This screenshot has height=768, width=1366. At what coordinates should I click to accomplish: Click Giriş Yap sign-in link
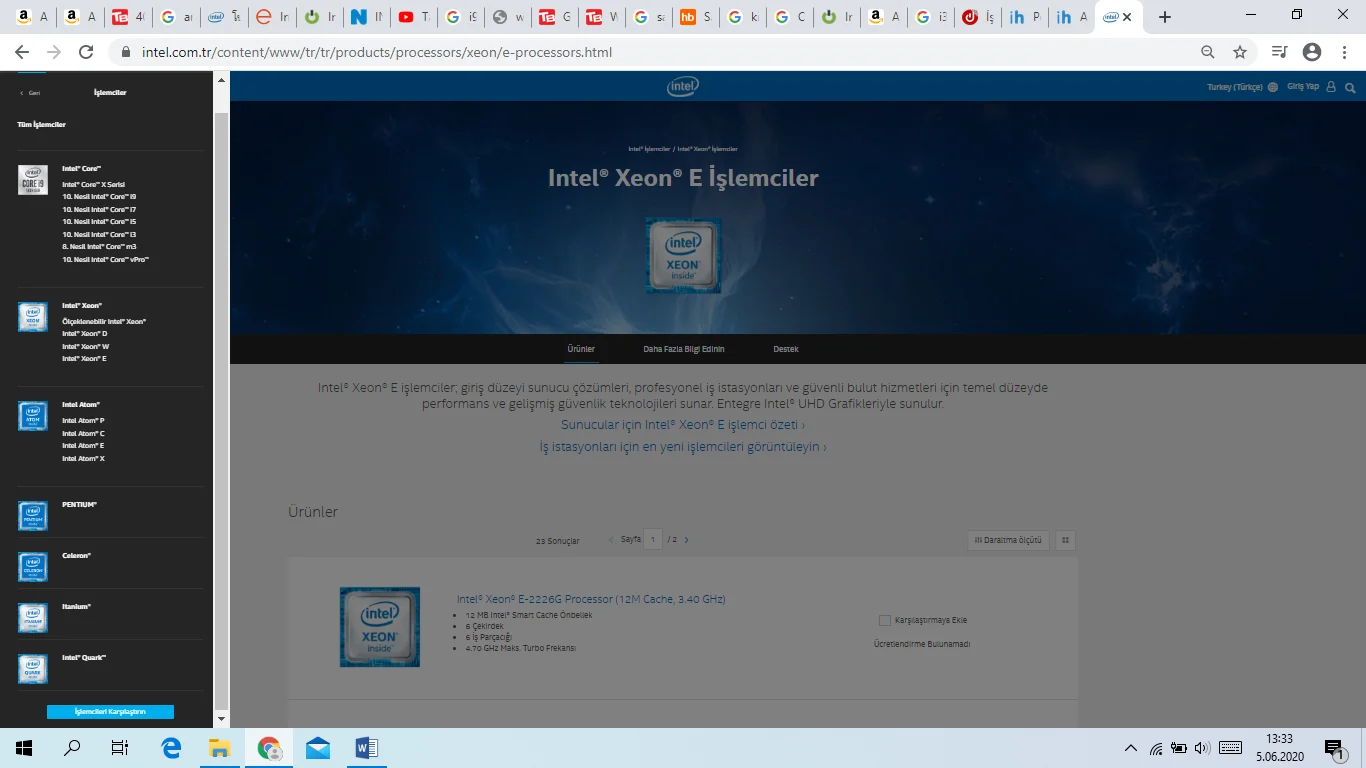coord(1303,87)
